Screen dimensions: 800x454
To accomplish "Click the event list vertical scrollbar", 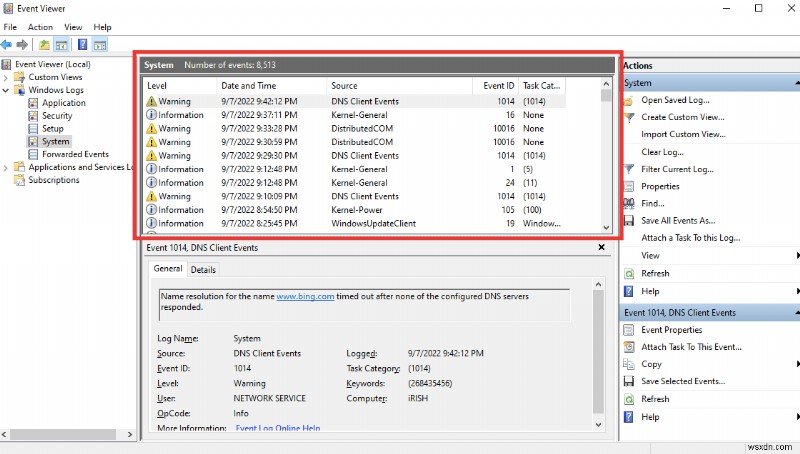I will click(x=606, y=160).
